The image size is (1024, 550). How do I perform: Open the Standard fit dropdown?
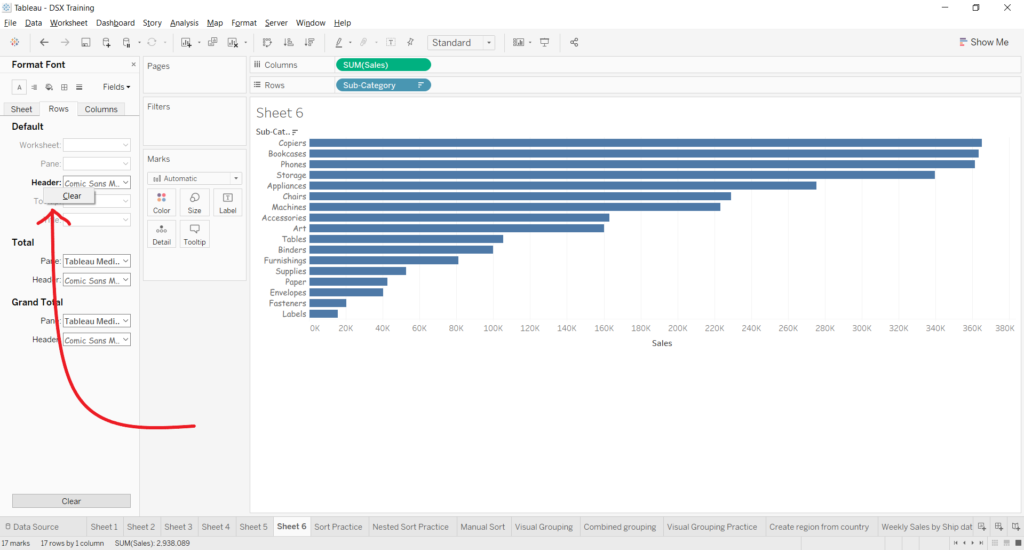tap(461, 43)
